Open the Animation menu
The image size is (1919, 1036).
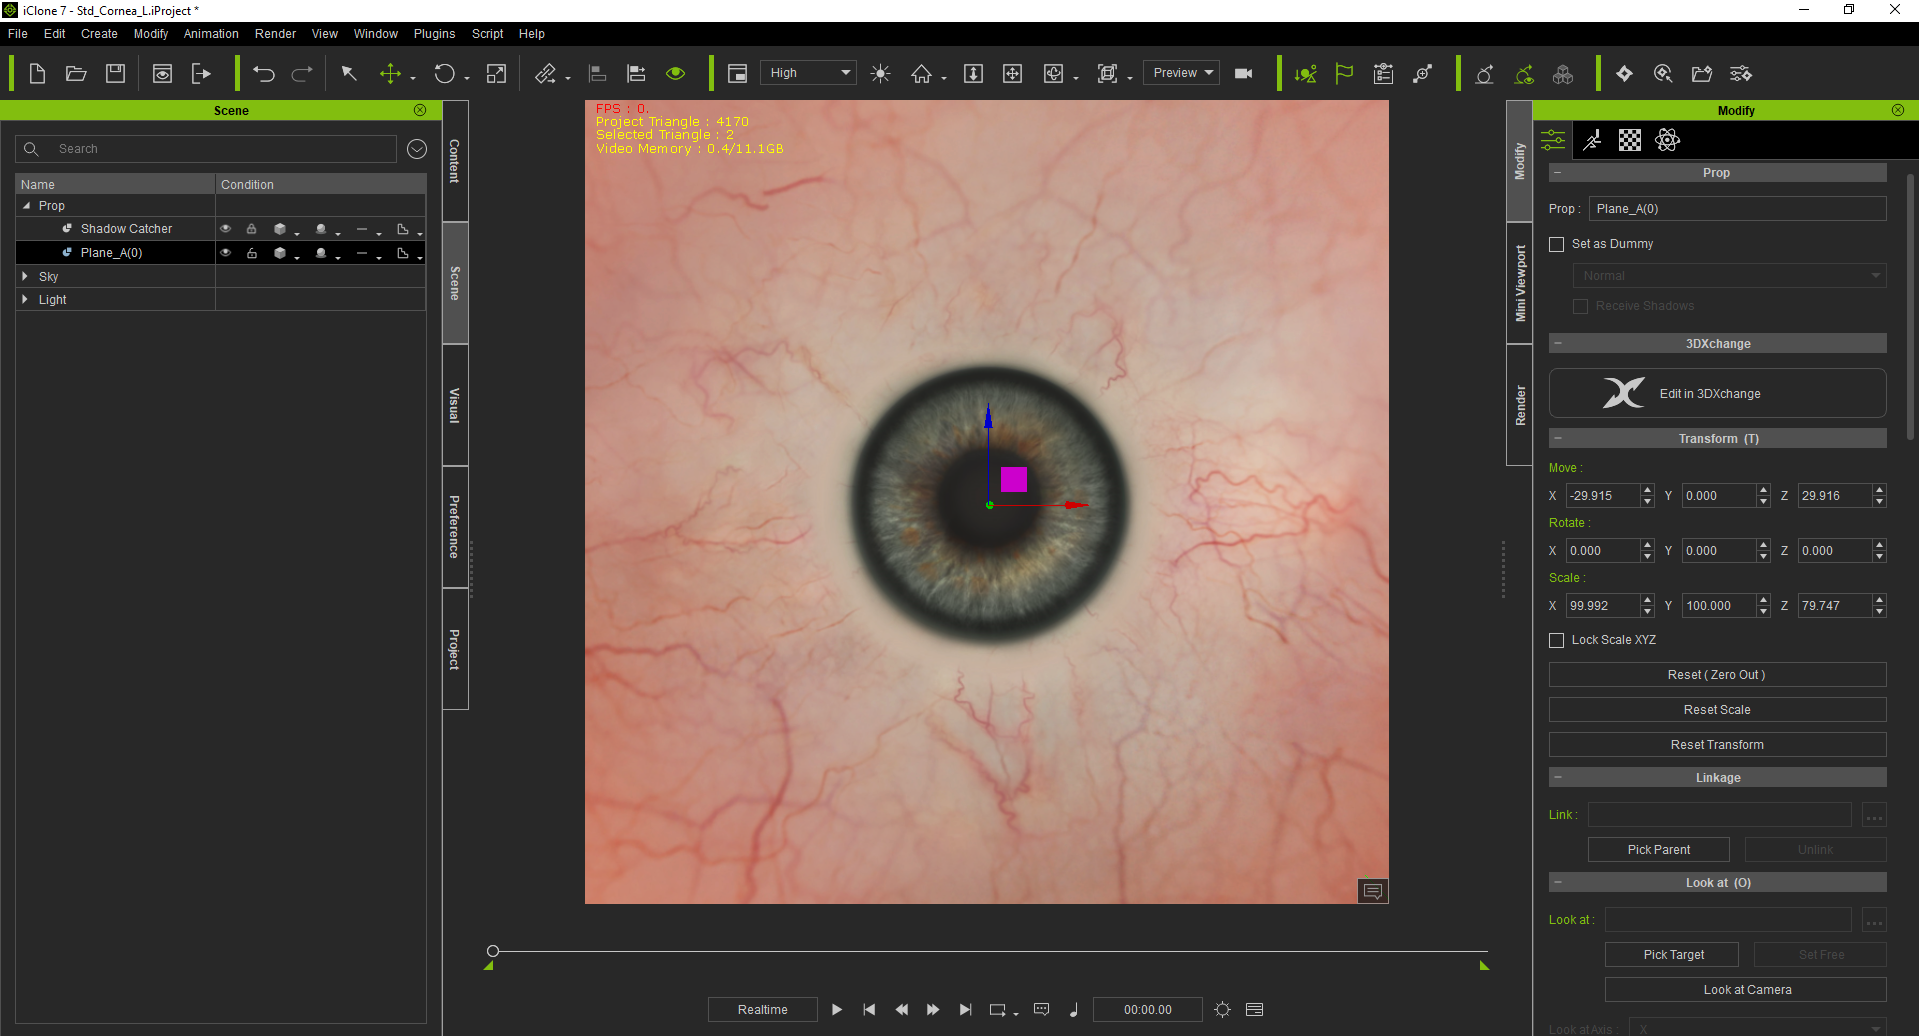pyautogui.click(x=211, y=34)
